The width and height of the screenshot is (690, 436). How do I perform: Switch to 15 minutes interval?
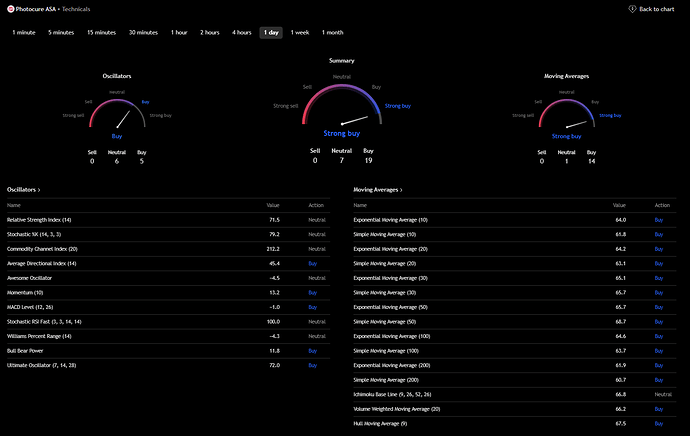tap(101, 32)
